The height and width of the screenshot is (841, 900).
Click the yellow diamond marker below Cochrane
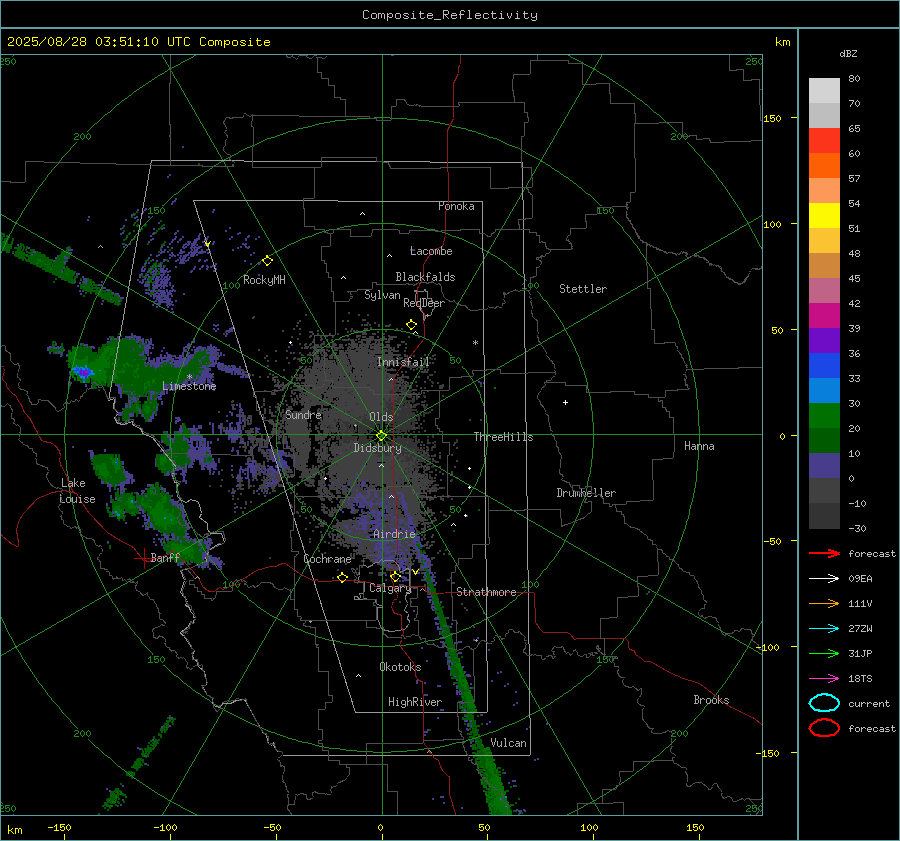(x=342, y=577)
